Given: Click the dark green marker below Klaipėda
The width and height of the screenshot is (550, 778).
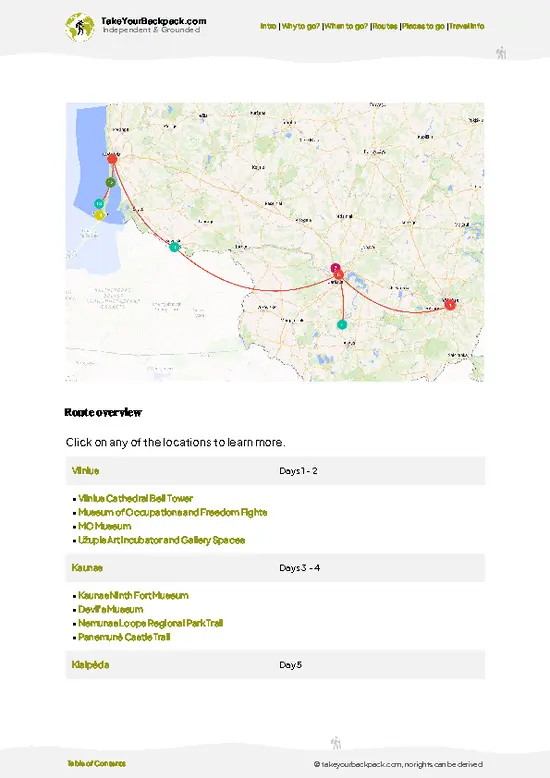Looking at the screenshot, I should [111, 183].
